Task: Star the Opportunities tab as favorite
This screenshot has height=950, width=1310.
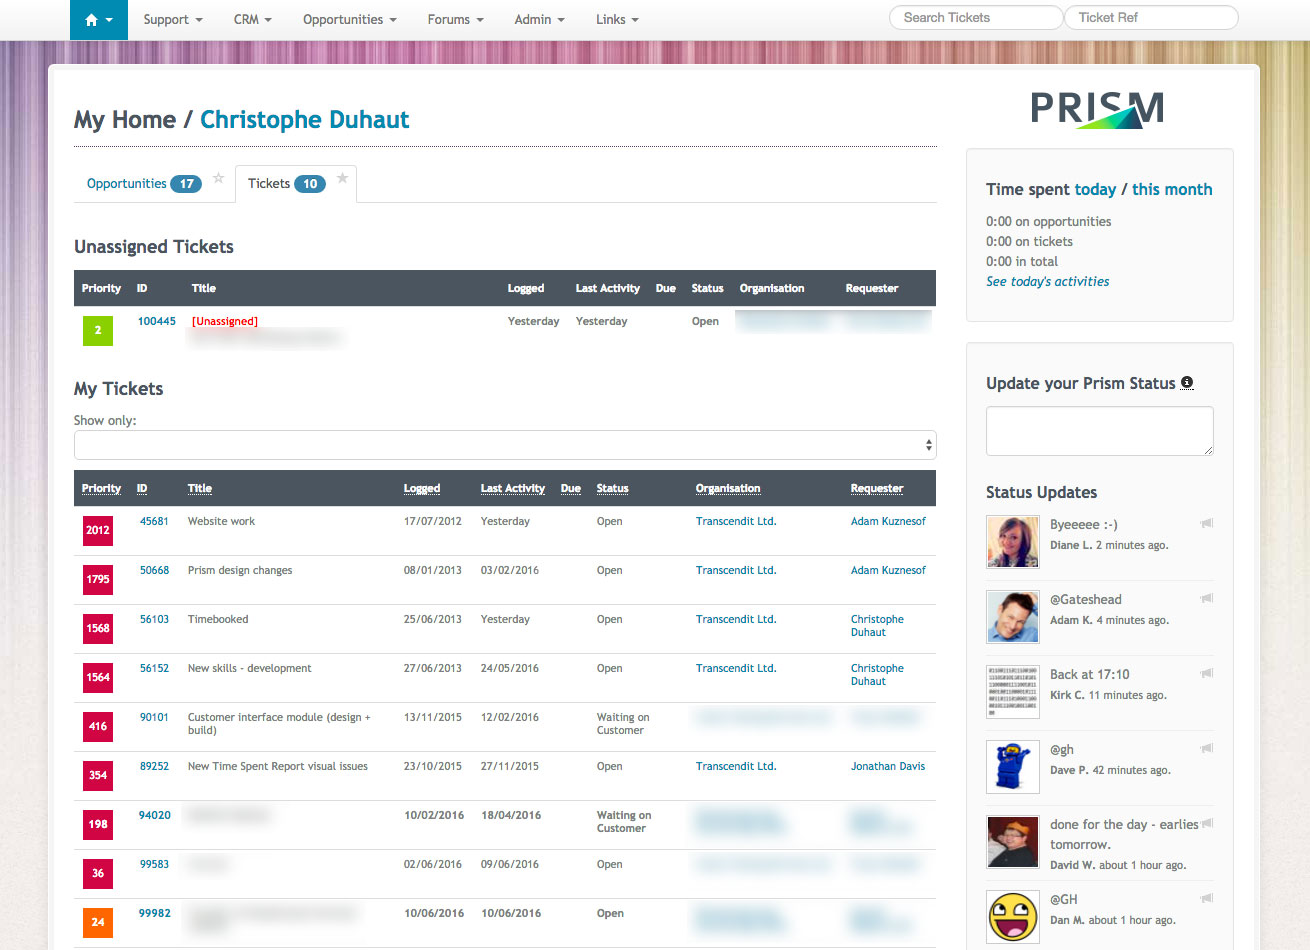Action: coord(218,179)
